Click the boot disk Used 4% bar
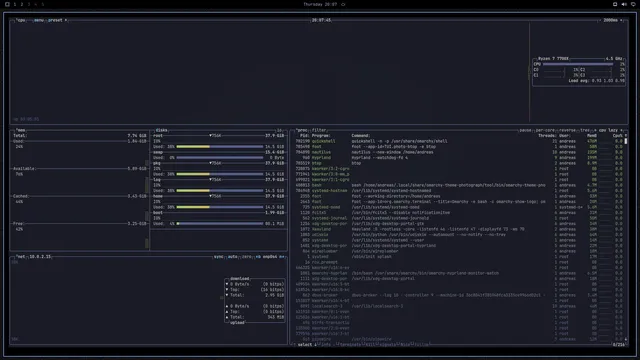 click(x=220, y=224)
